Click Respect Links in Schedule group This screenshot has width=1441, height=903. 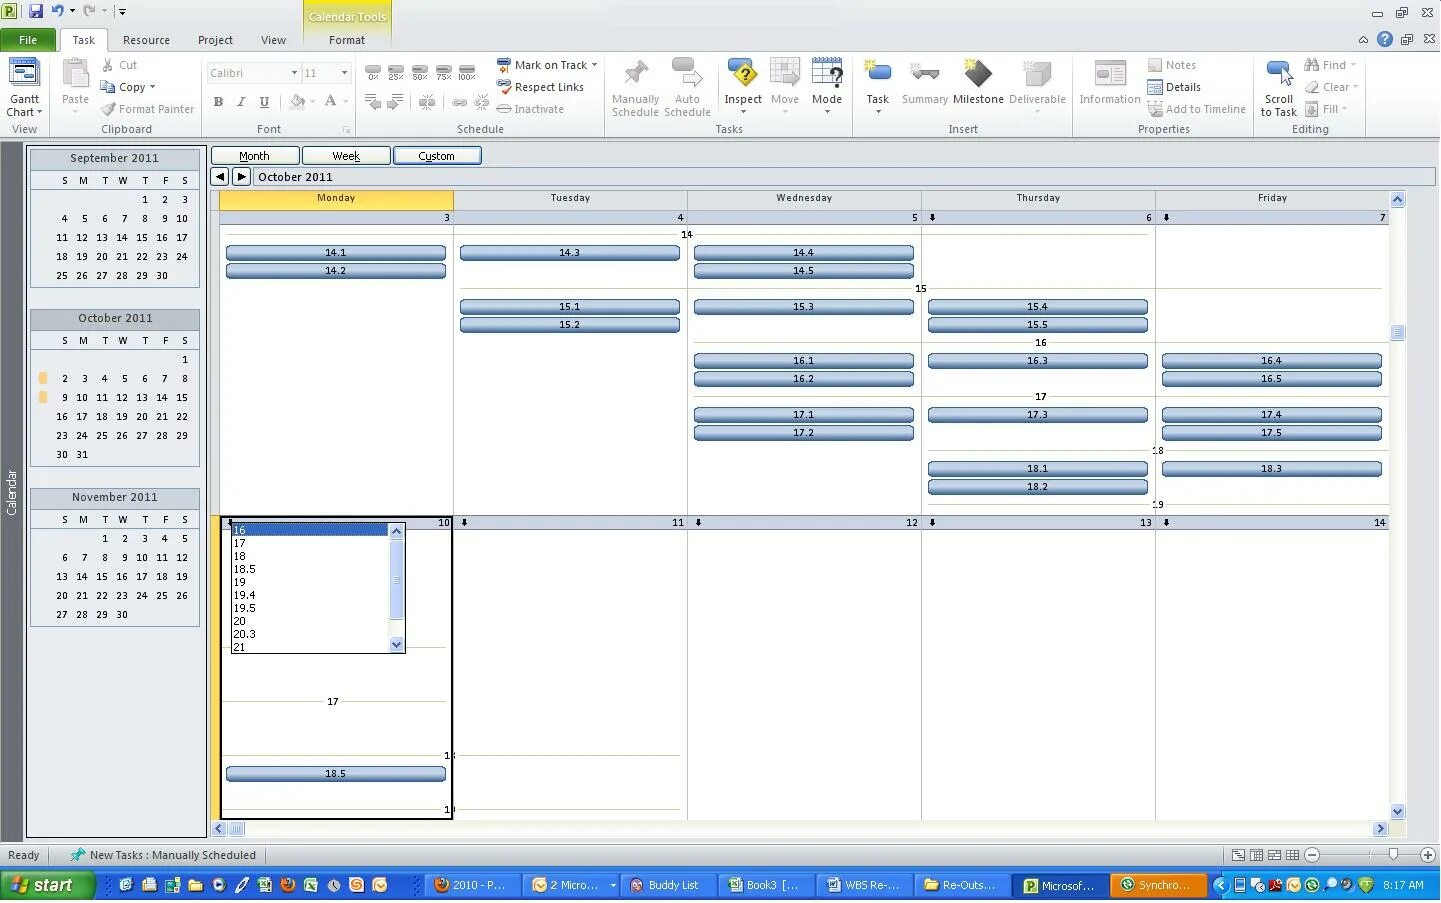[x=541, y=87]
